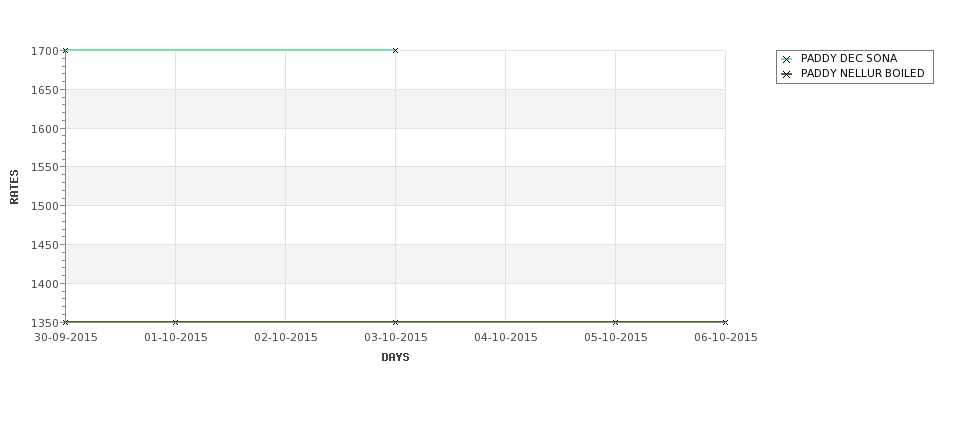Click the 1400 y-axis tick label
This screenshot has width=975, height=429.
(x=45, y=284)
